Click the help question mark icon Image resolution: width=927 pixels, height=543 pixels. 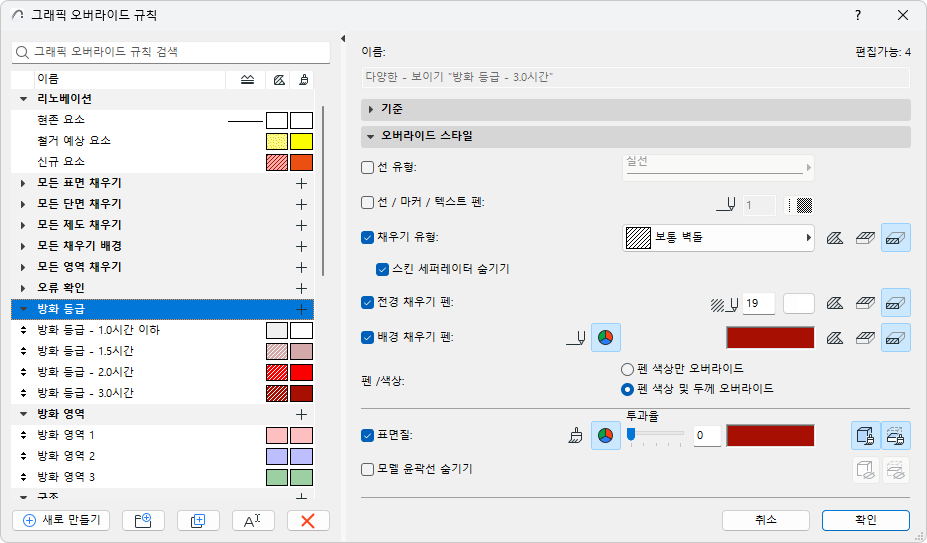(x=858, y=15)
